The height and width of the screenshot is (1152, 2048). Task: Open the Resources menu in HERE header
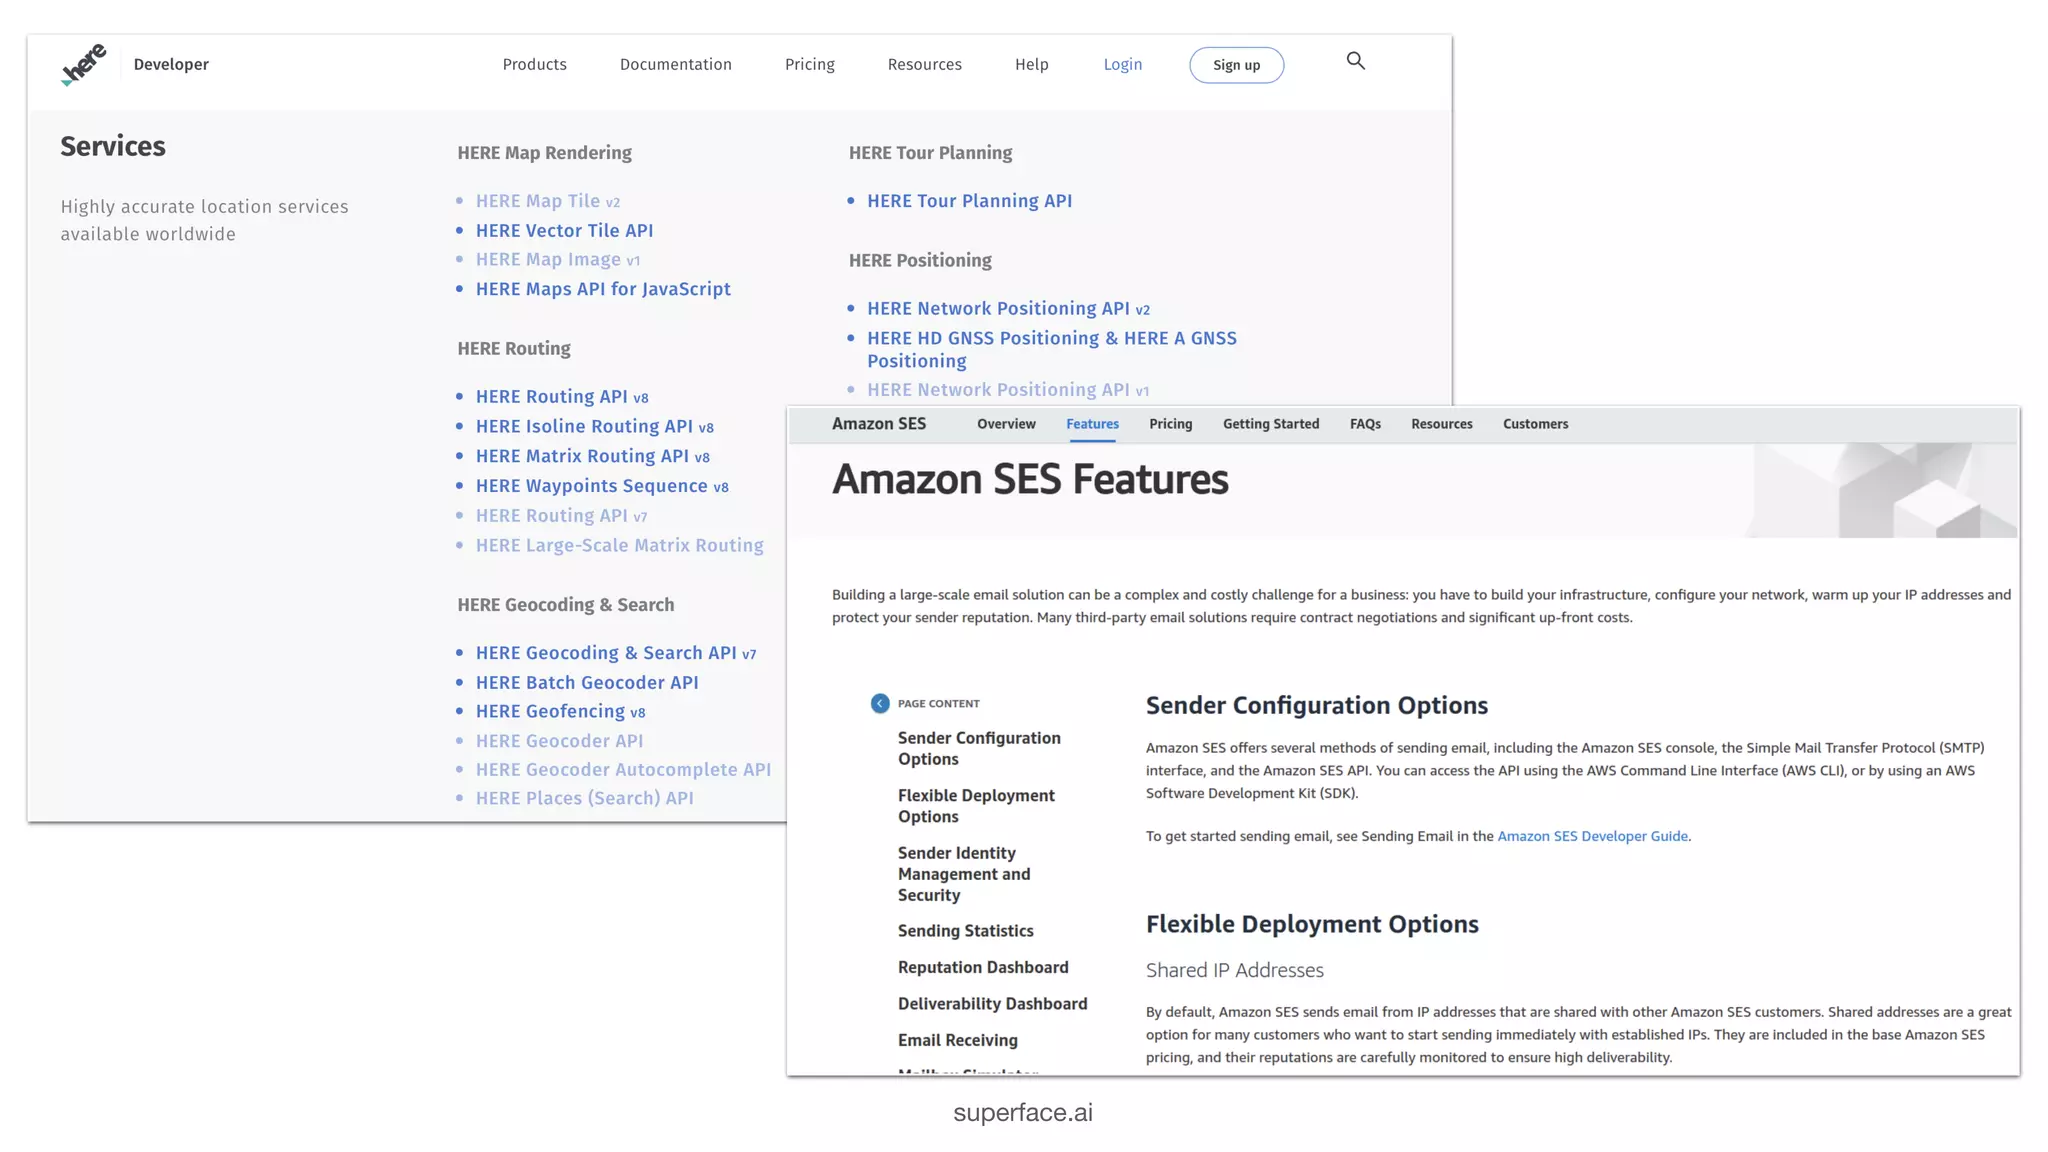[x=924, y=64]
